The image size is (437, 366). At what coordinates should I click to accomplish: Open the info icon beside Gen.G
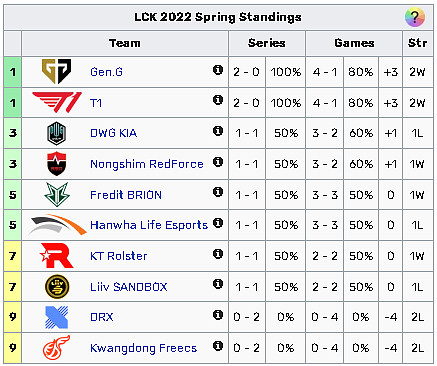click(x=218, y=70)
